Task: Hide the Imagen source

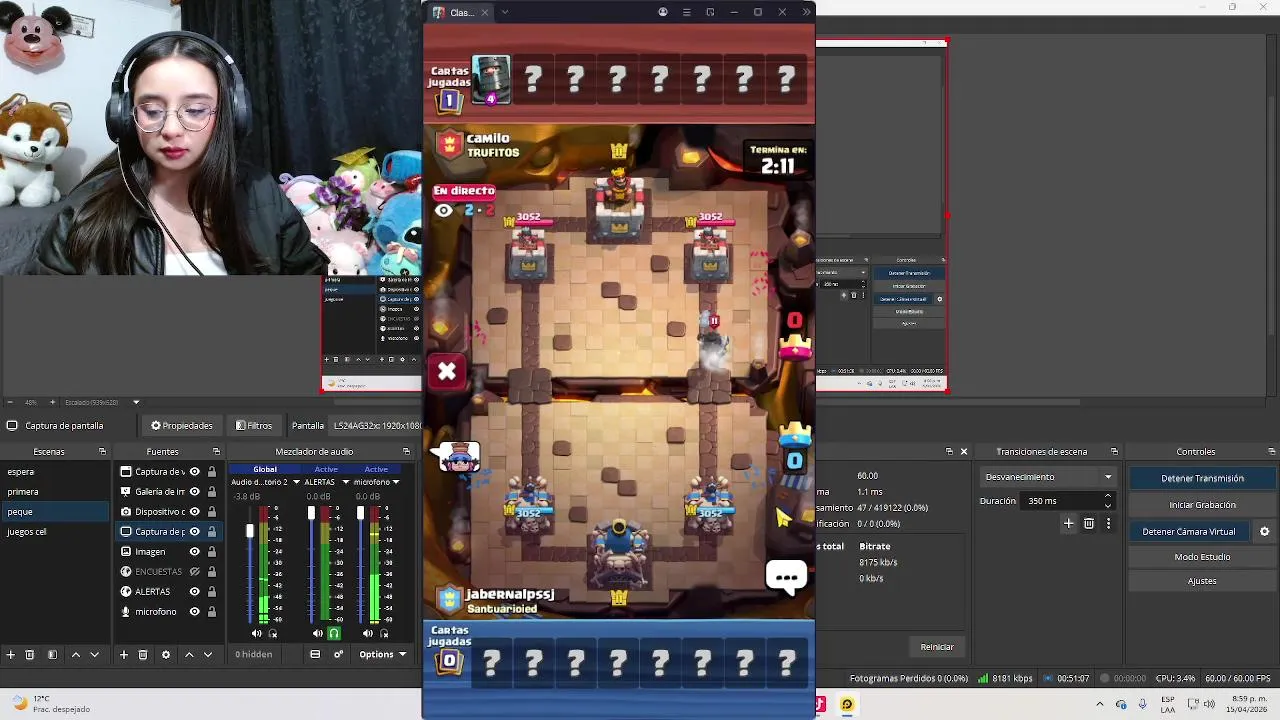Action: (x=195, y=551)
